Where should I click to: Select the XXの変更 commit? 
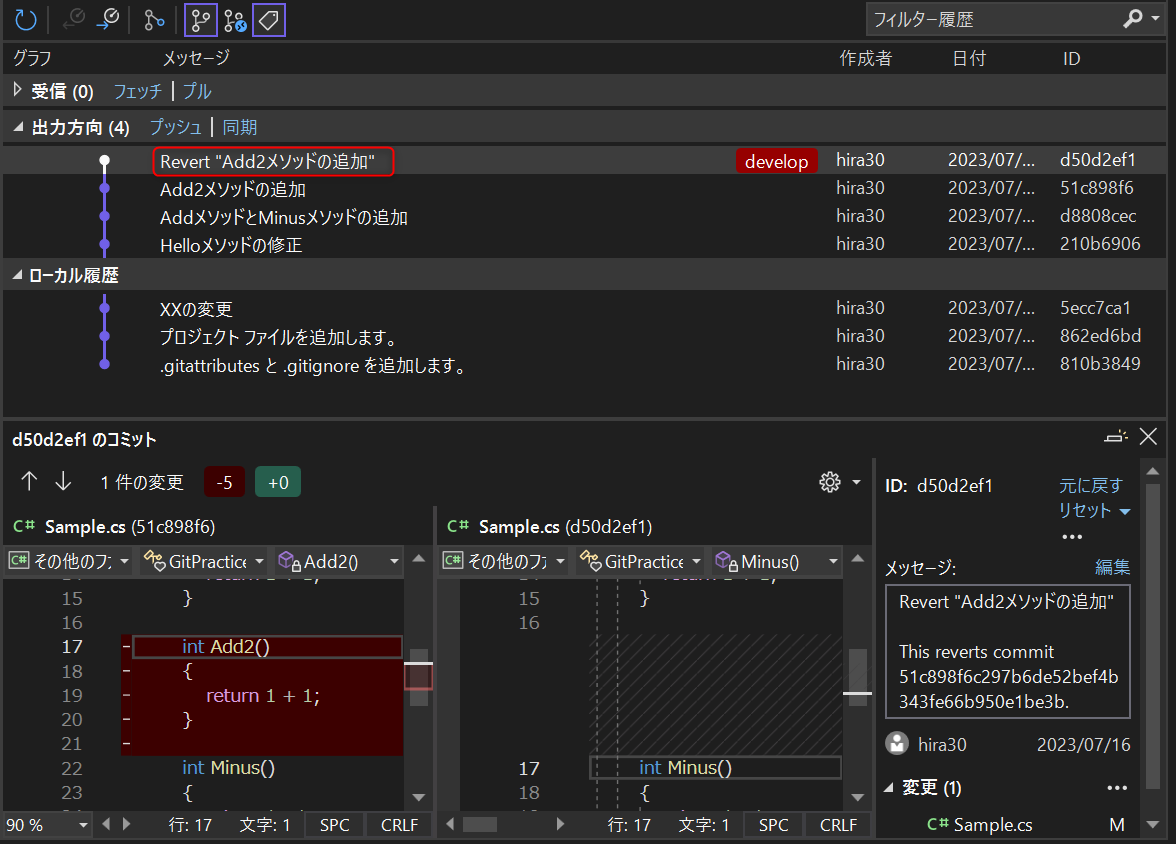coord(584,308)
